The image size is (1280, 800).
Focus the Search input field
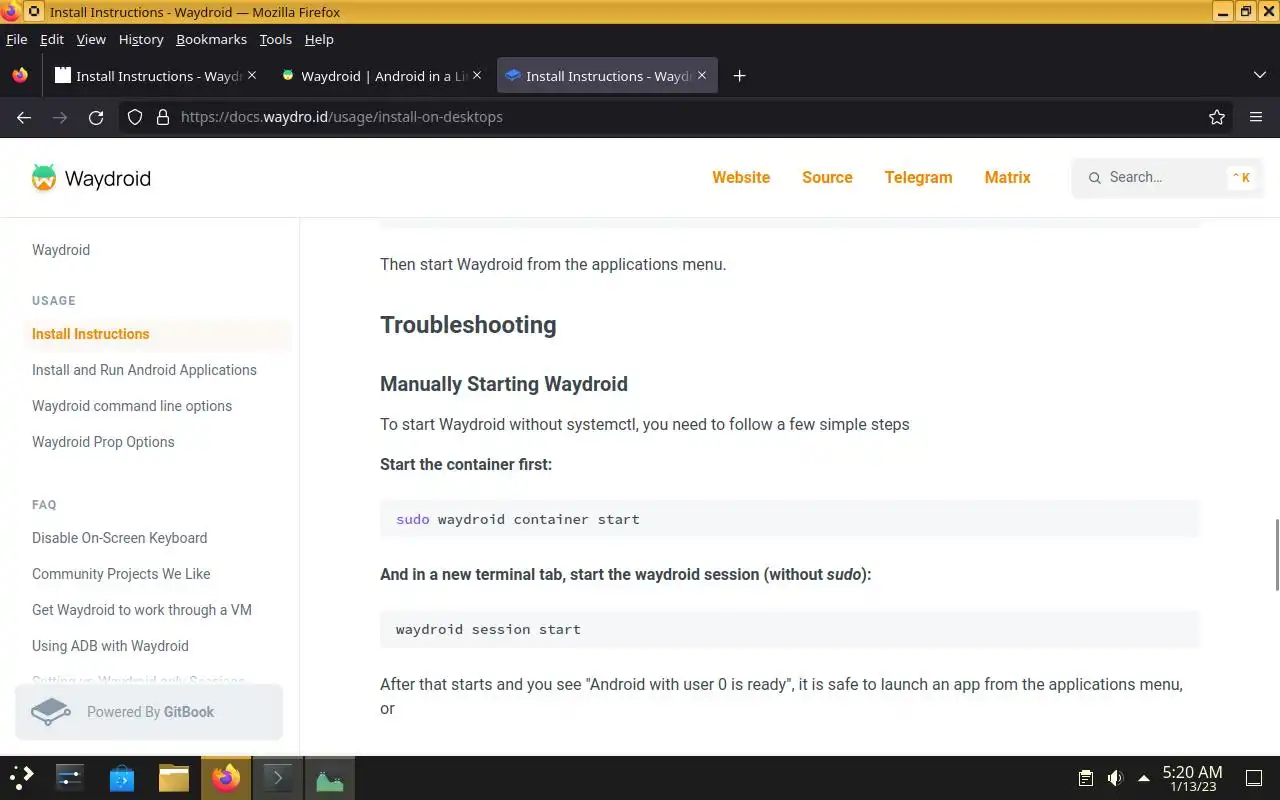1167,177
